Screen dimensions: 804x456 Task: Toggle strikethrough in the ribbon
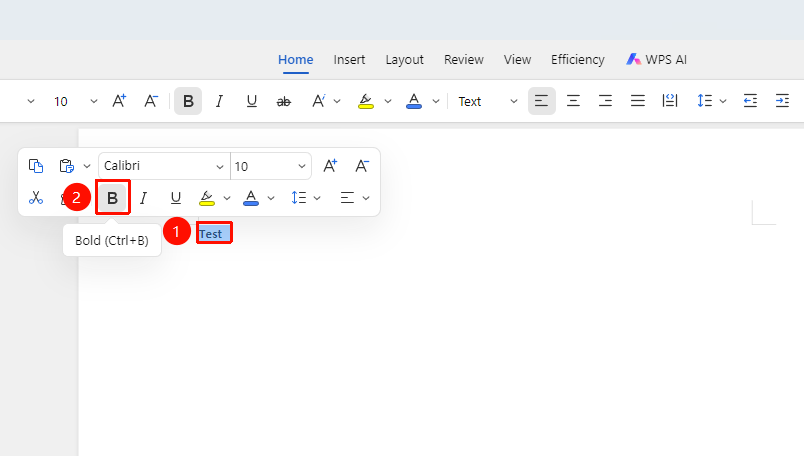click(284, 102)
